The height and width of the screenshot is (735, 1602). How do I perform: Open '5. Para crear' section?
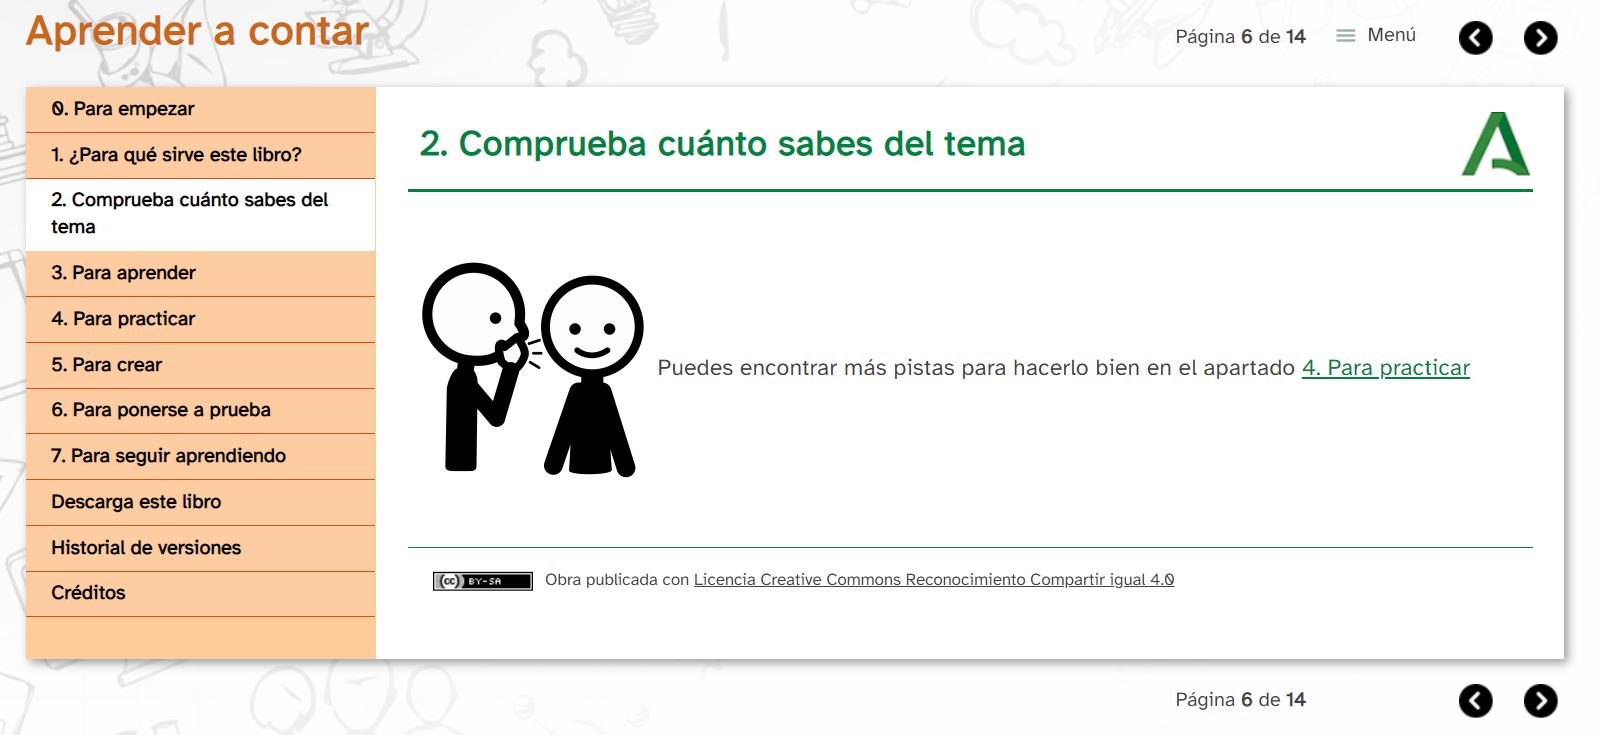point(106,365)
